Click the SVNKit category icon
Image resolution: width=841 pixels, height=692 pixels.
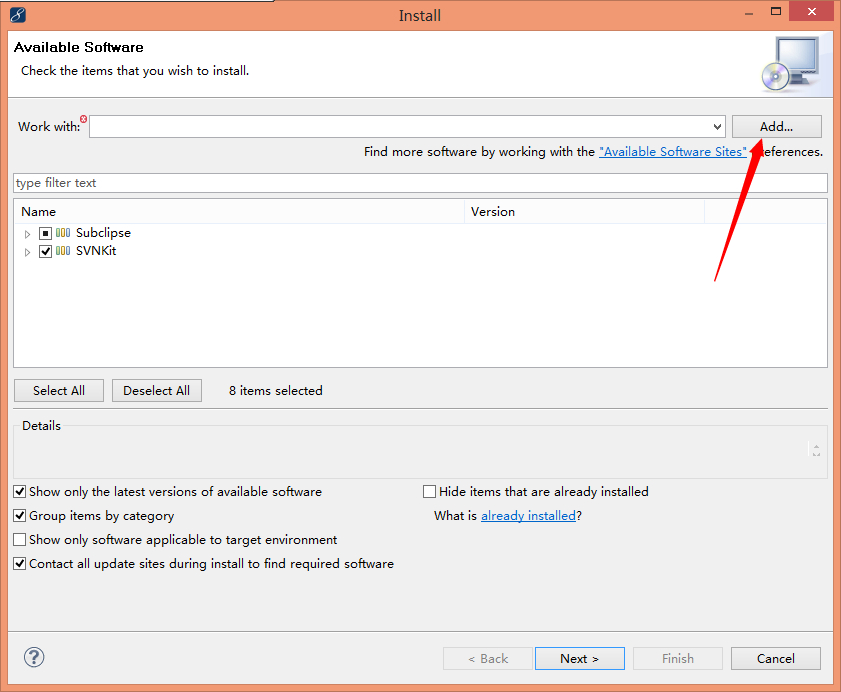pyautogui.click(x=63, y=251)
